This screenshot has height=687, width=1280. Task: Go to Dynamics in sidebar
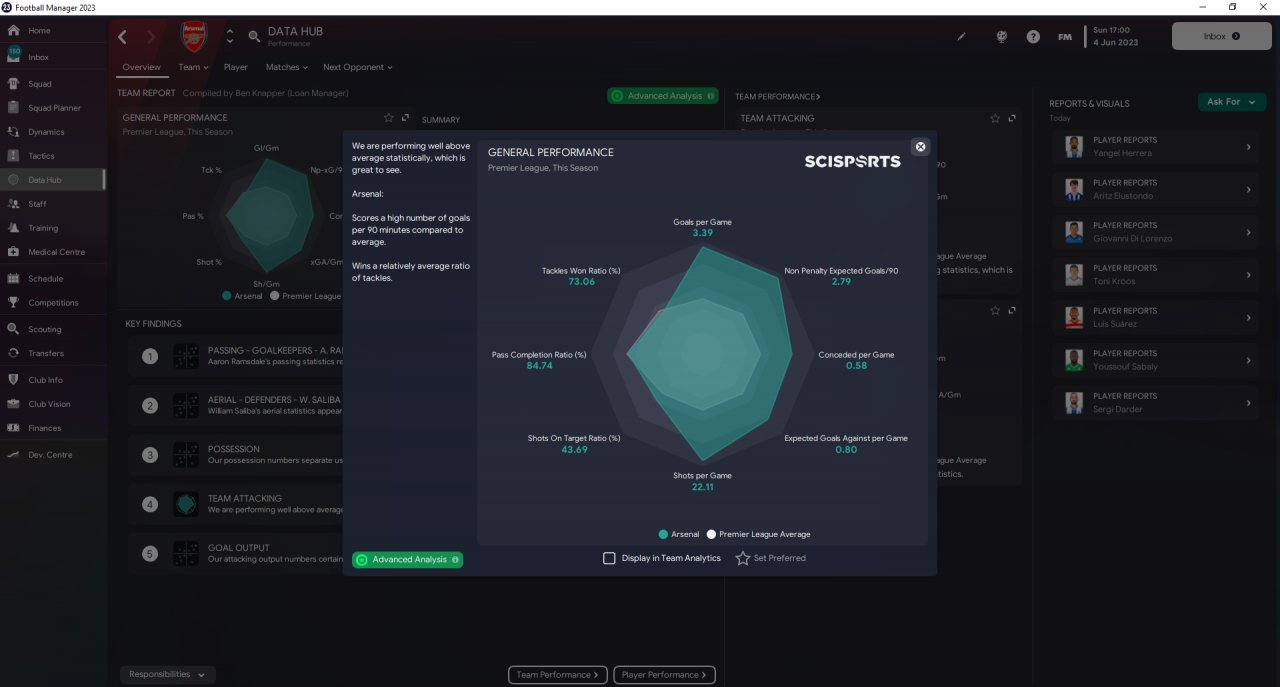click(x=52, y=132)
